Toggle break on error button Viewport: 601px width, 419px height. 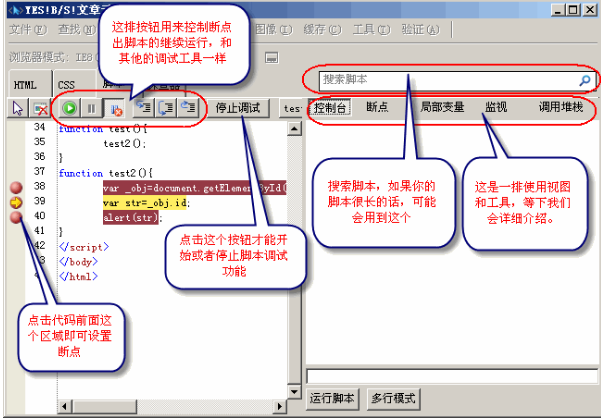coord(115,108)
